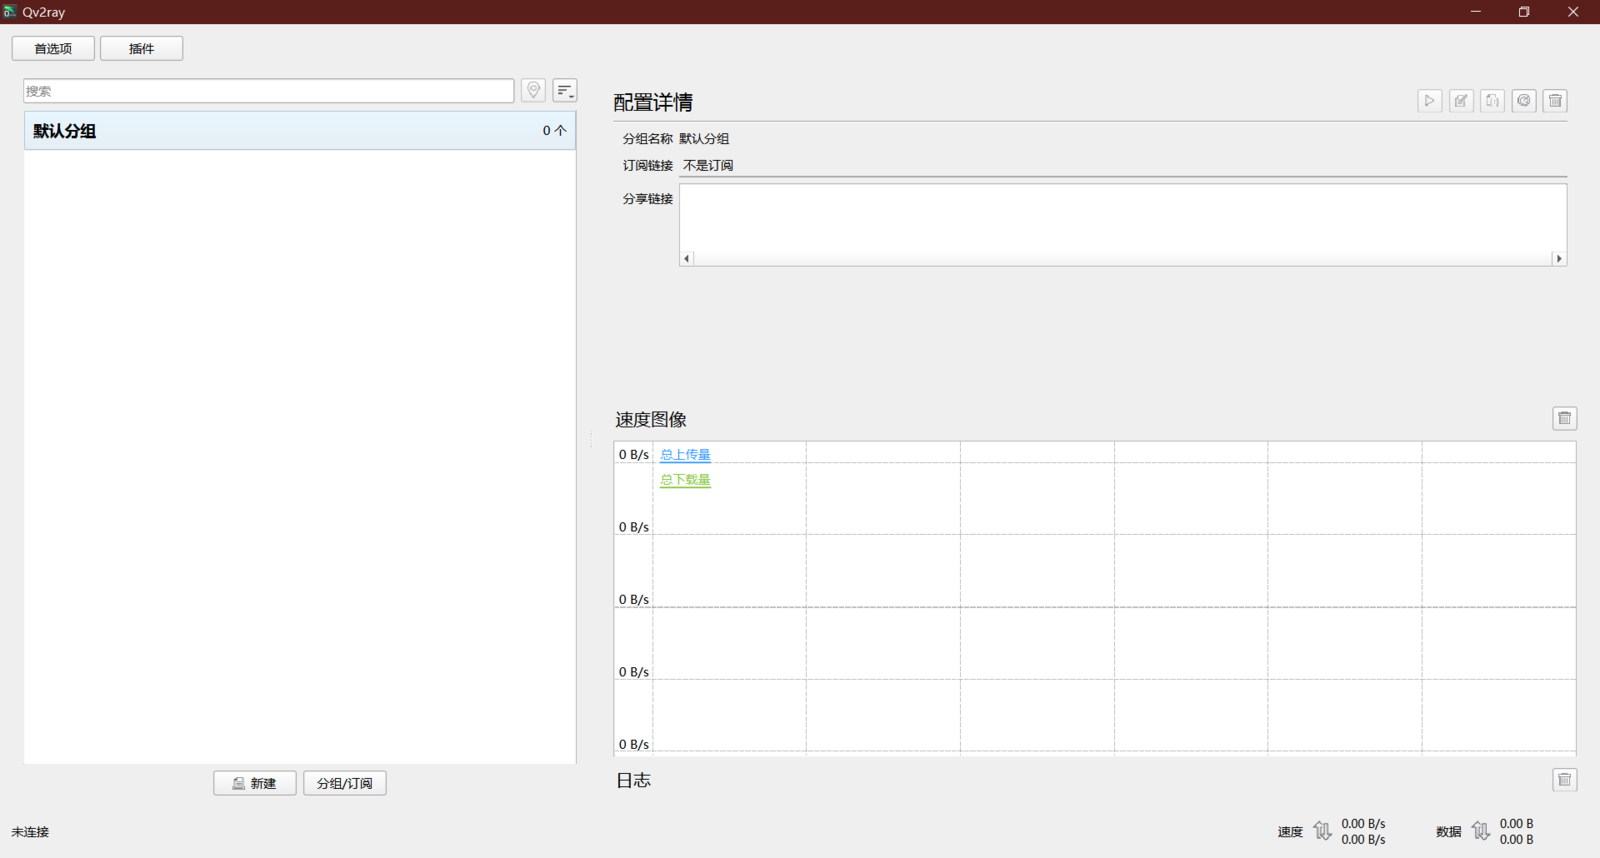Collapse the 默认分组 group row
1600x858 pixels.
pos(300,131)
